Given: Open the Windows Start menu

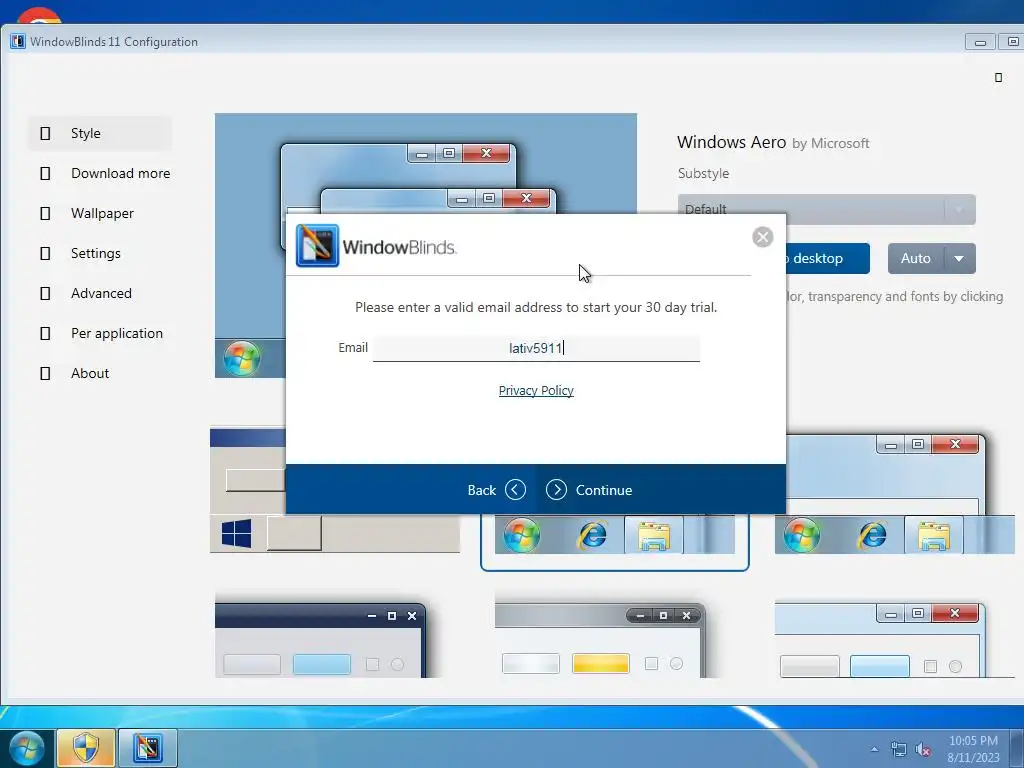Looking at the screenshot, I should 27,748.
